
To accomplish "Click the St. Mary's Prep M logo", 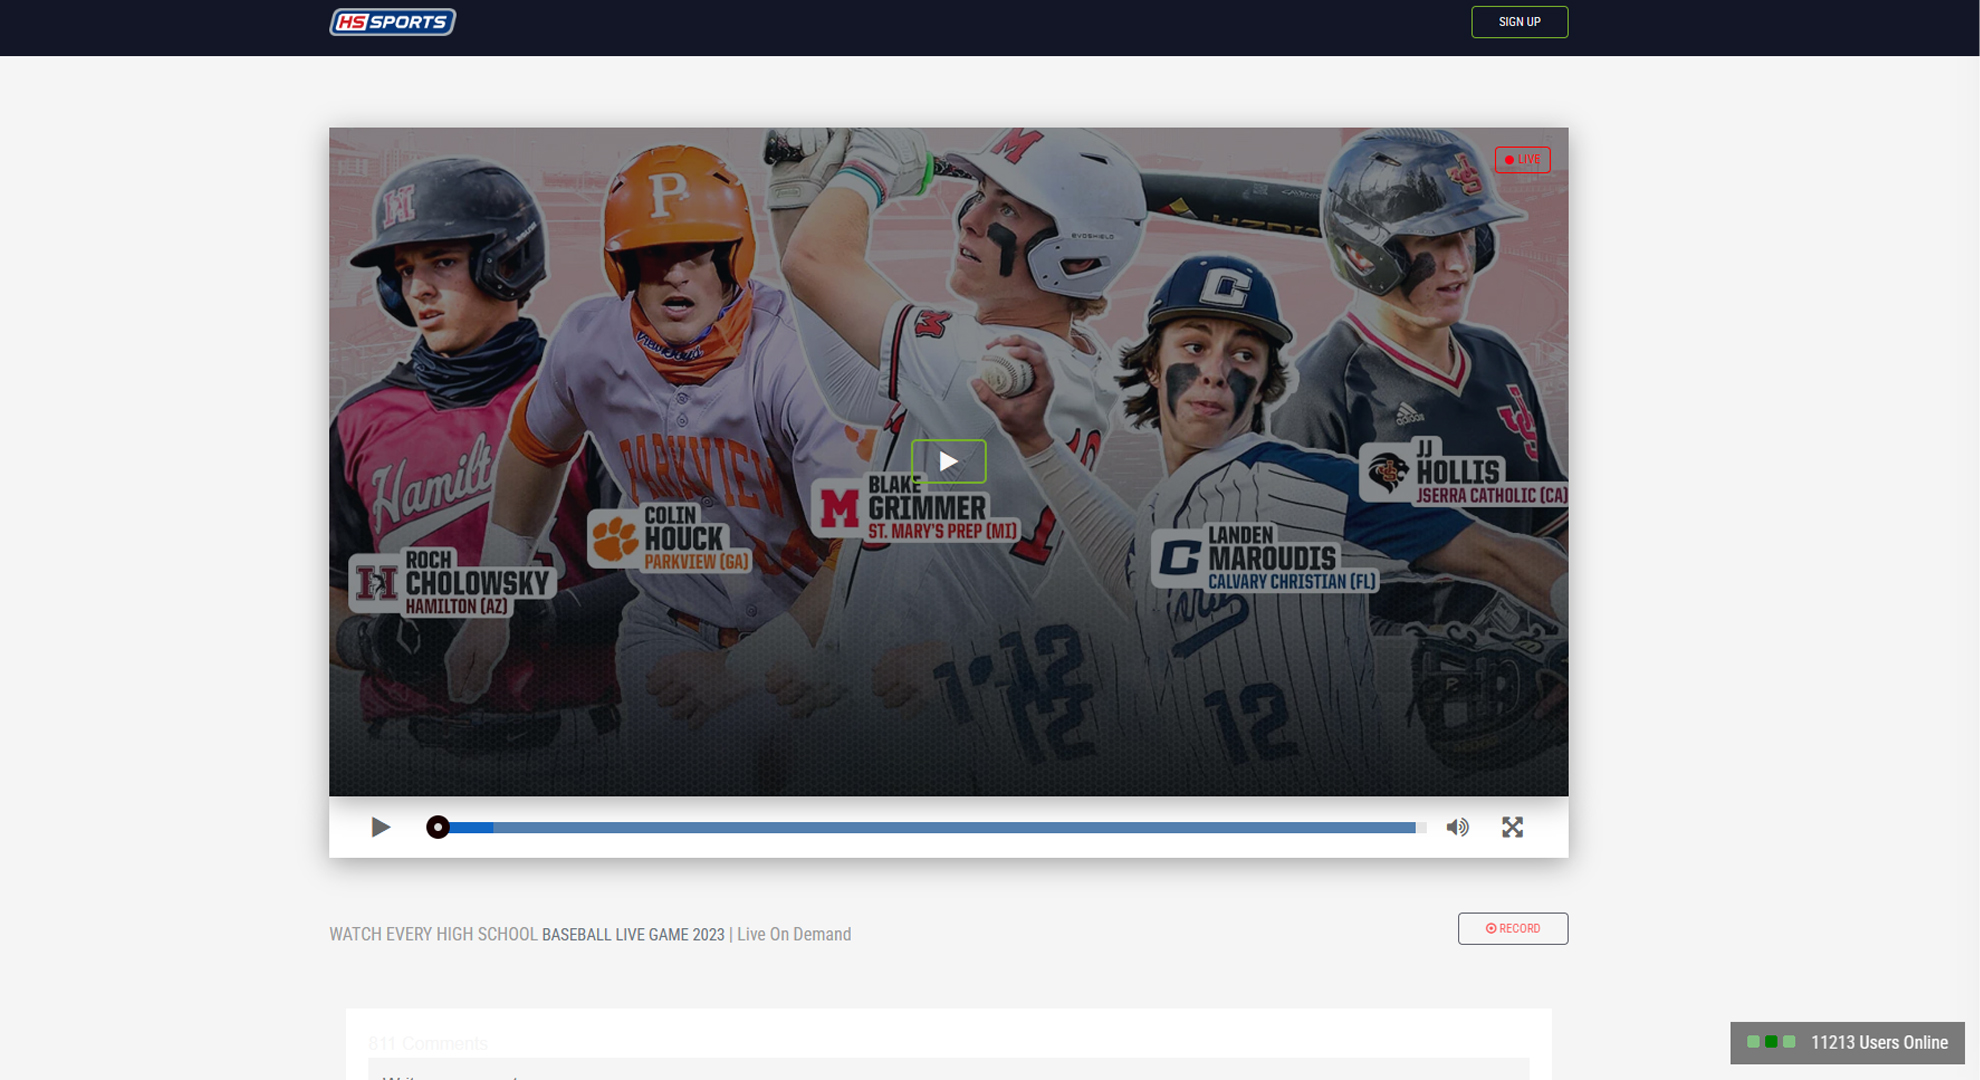I will (839, 508).
